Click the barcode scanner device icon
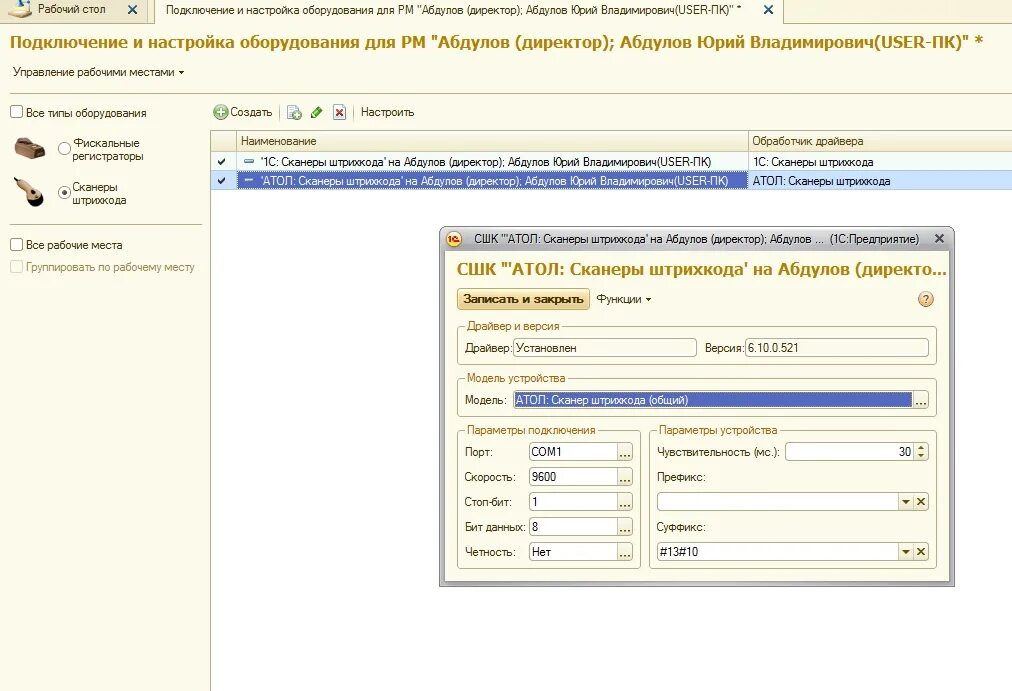Image resolution: width=1012 pixels, height=691 pixels. pyautogui.click(x=28, y=192)
